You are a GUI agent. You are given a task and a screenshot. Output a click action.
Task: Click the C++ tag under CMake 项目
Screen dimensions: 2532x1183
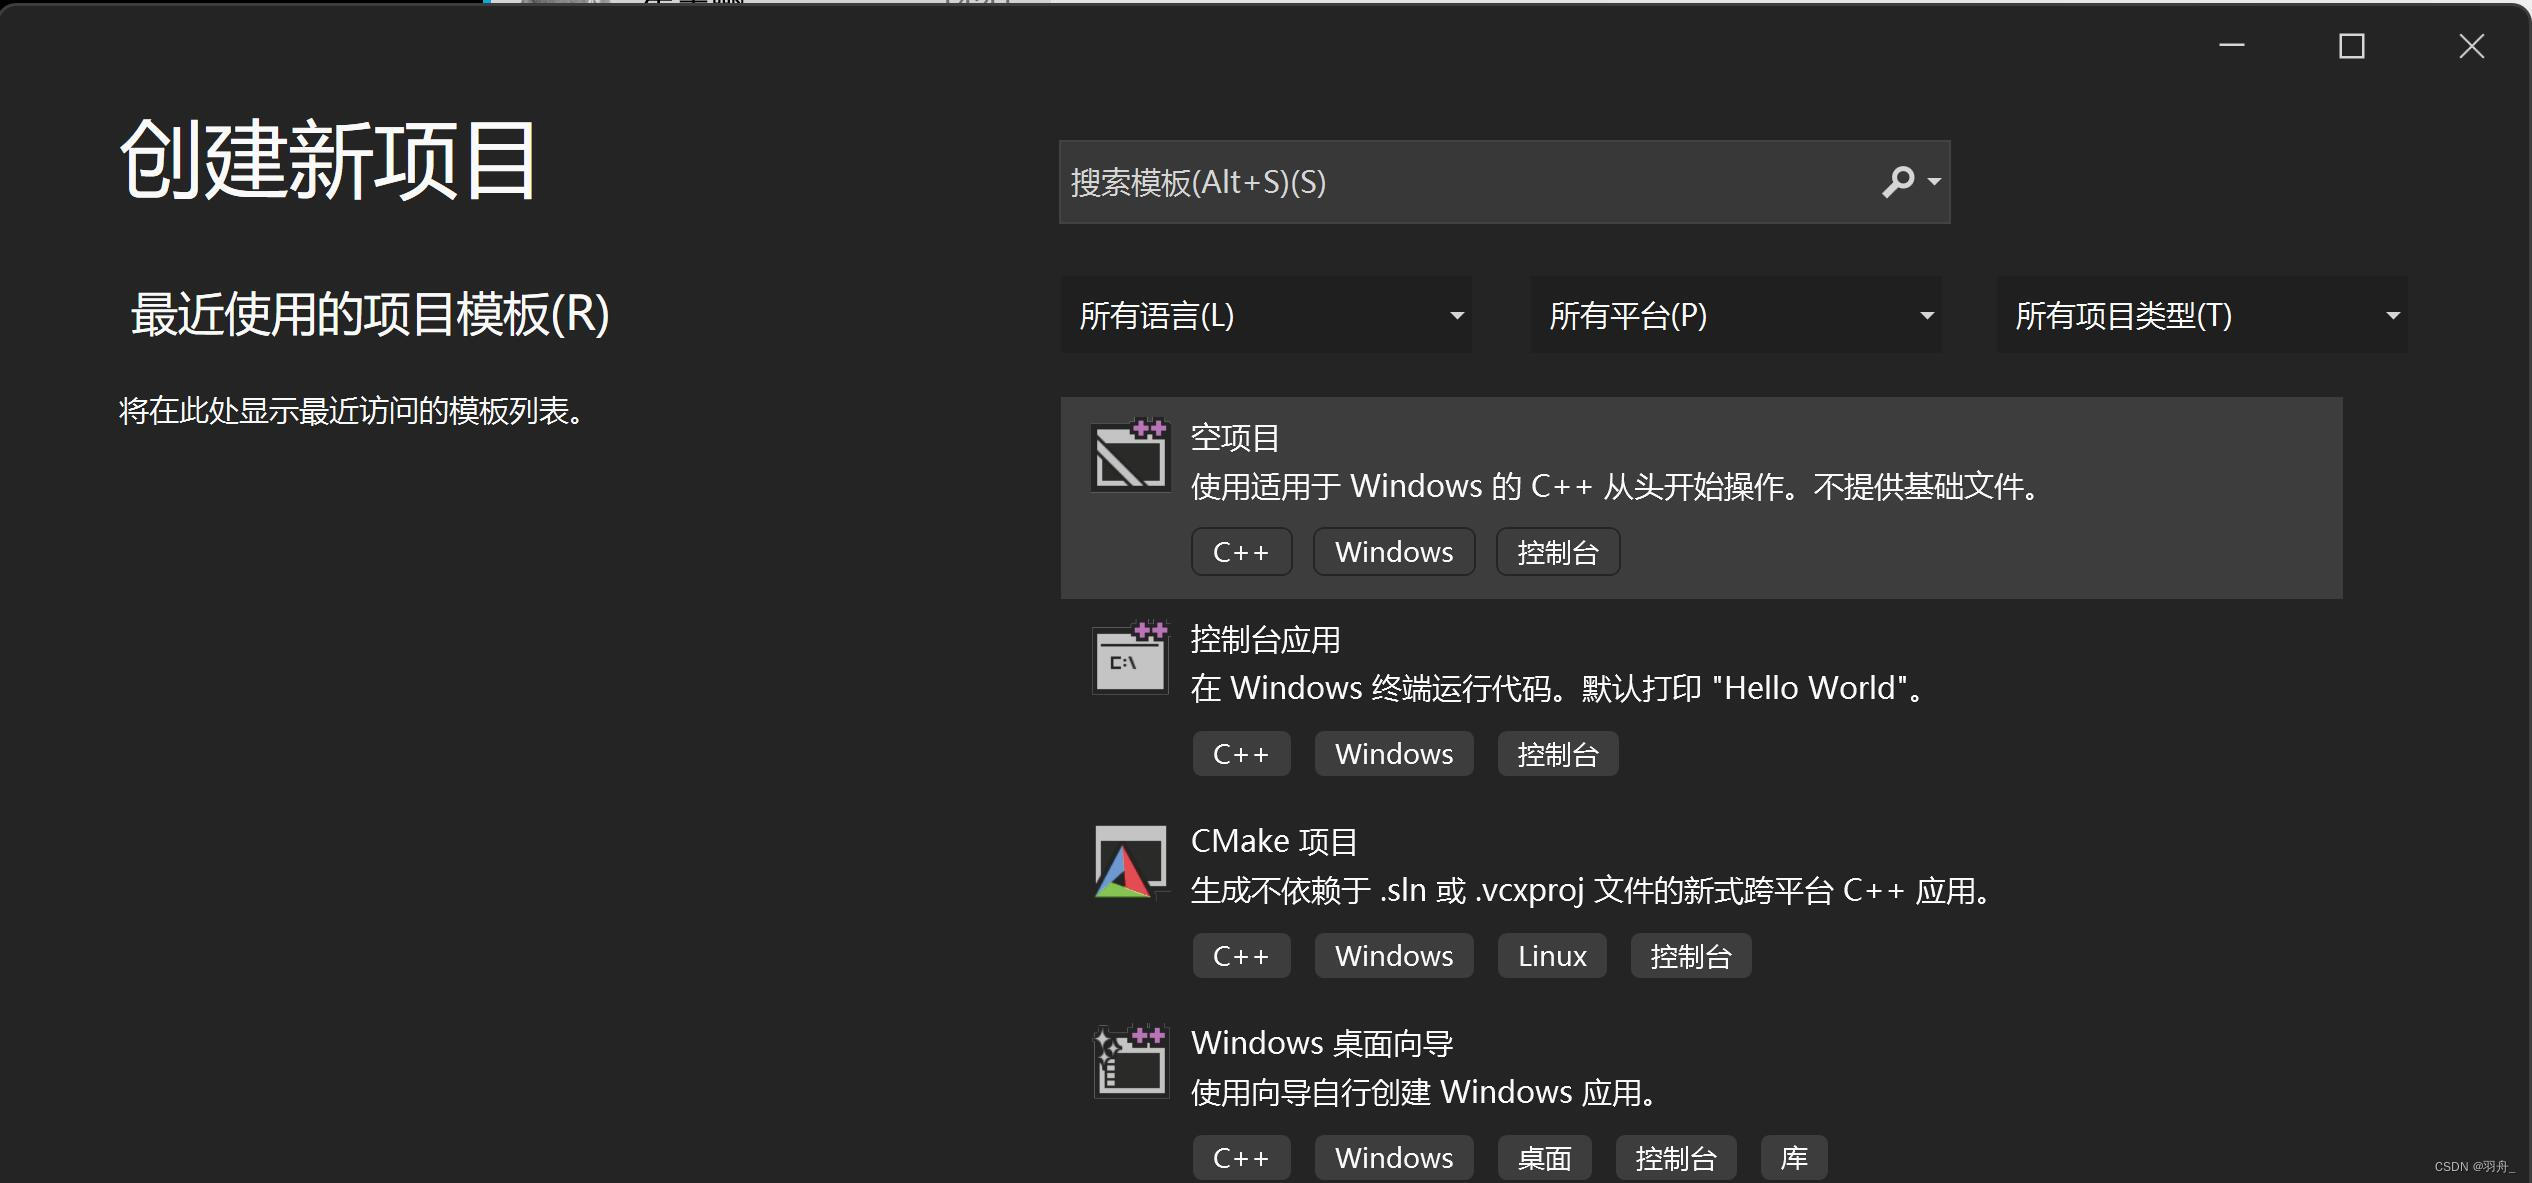click(1241, 956)
